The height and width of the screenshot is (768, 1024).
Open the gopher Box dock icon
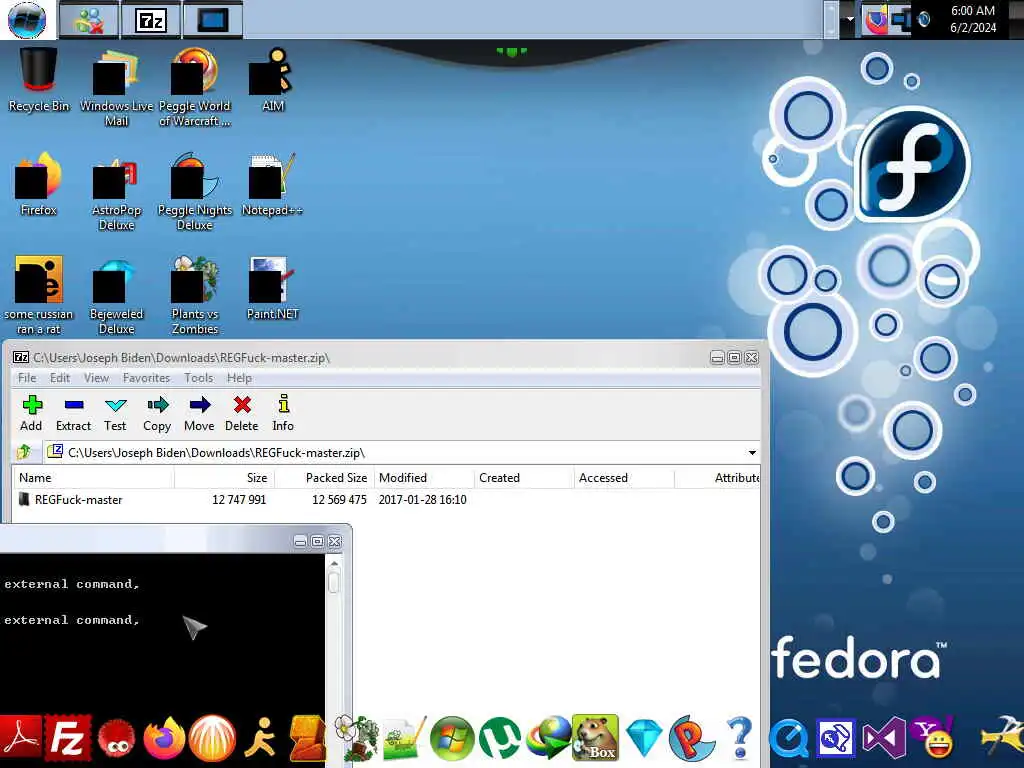595,738
